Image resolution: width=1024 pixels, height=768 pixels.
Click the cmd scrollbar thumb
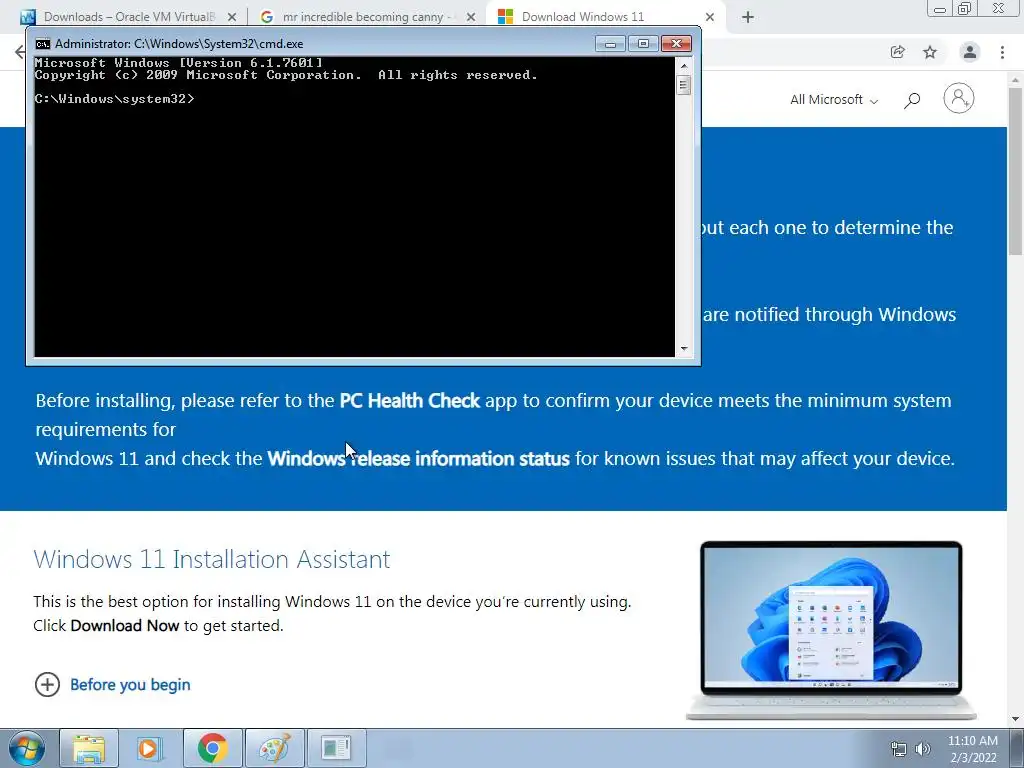(684, 85)
